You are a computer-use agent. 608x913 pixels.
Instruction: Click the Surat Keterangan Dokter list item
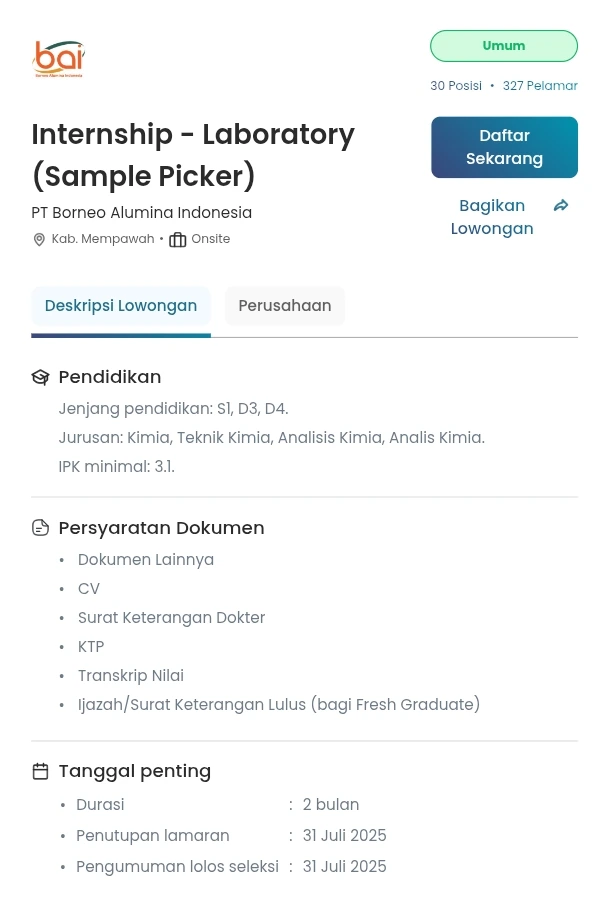click(171, 617)
